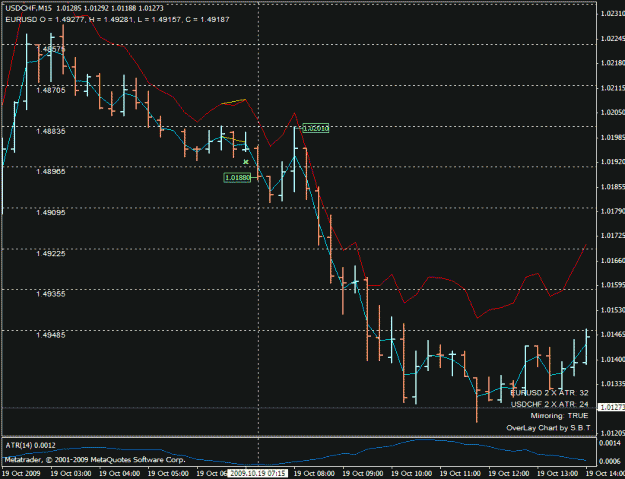Click the 1.01855 price on right axis
Screen dimensions: 625x479
pos(613,187)
